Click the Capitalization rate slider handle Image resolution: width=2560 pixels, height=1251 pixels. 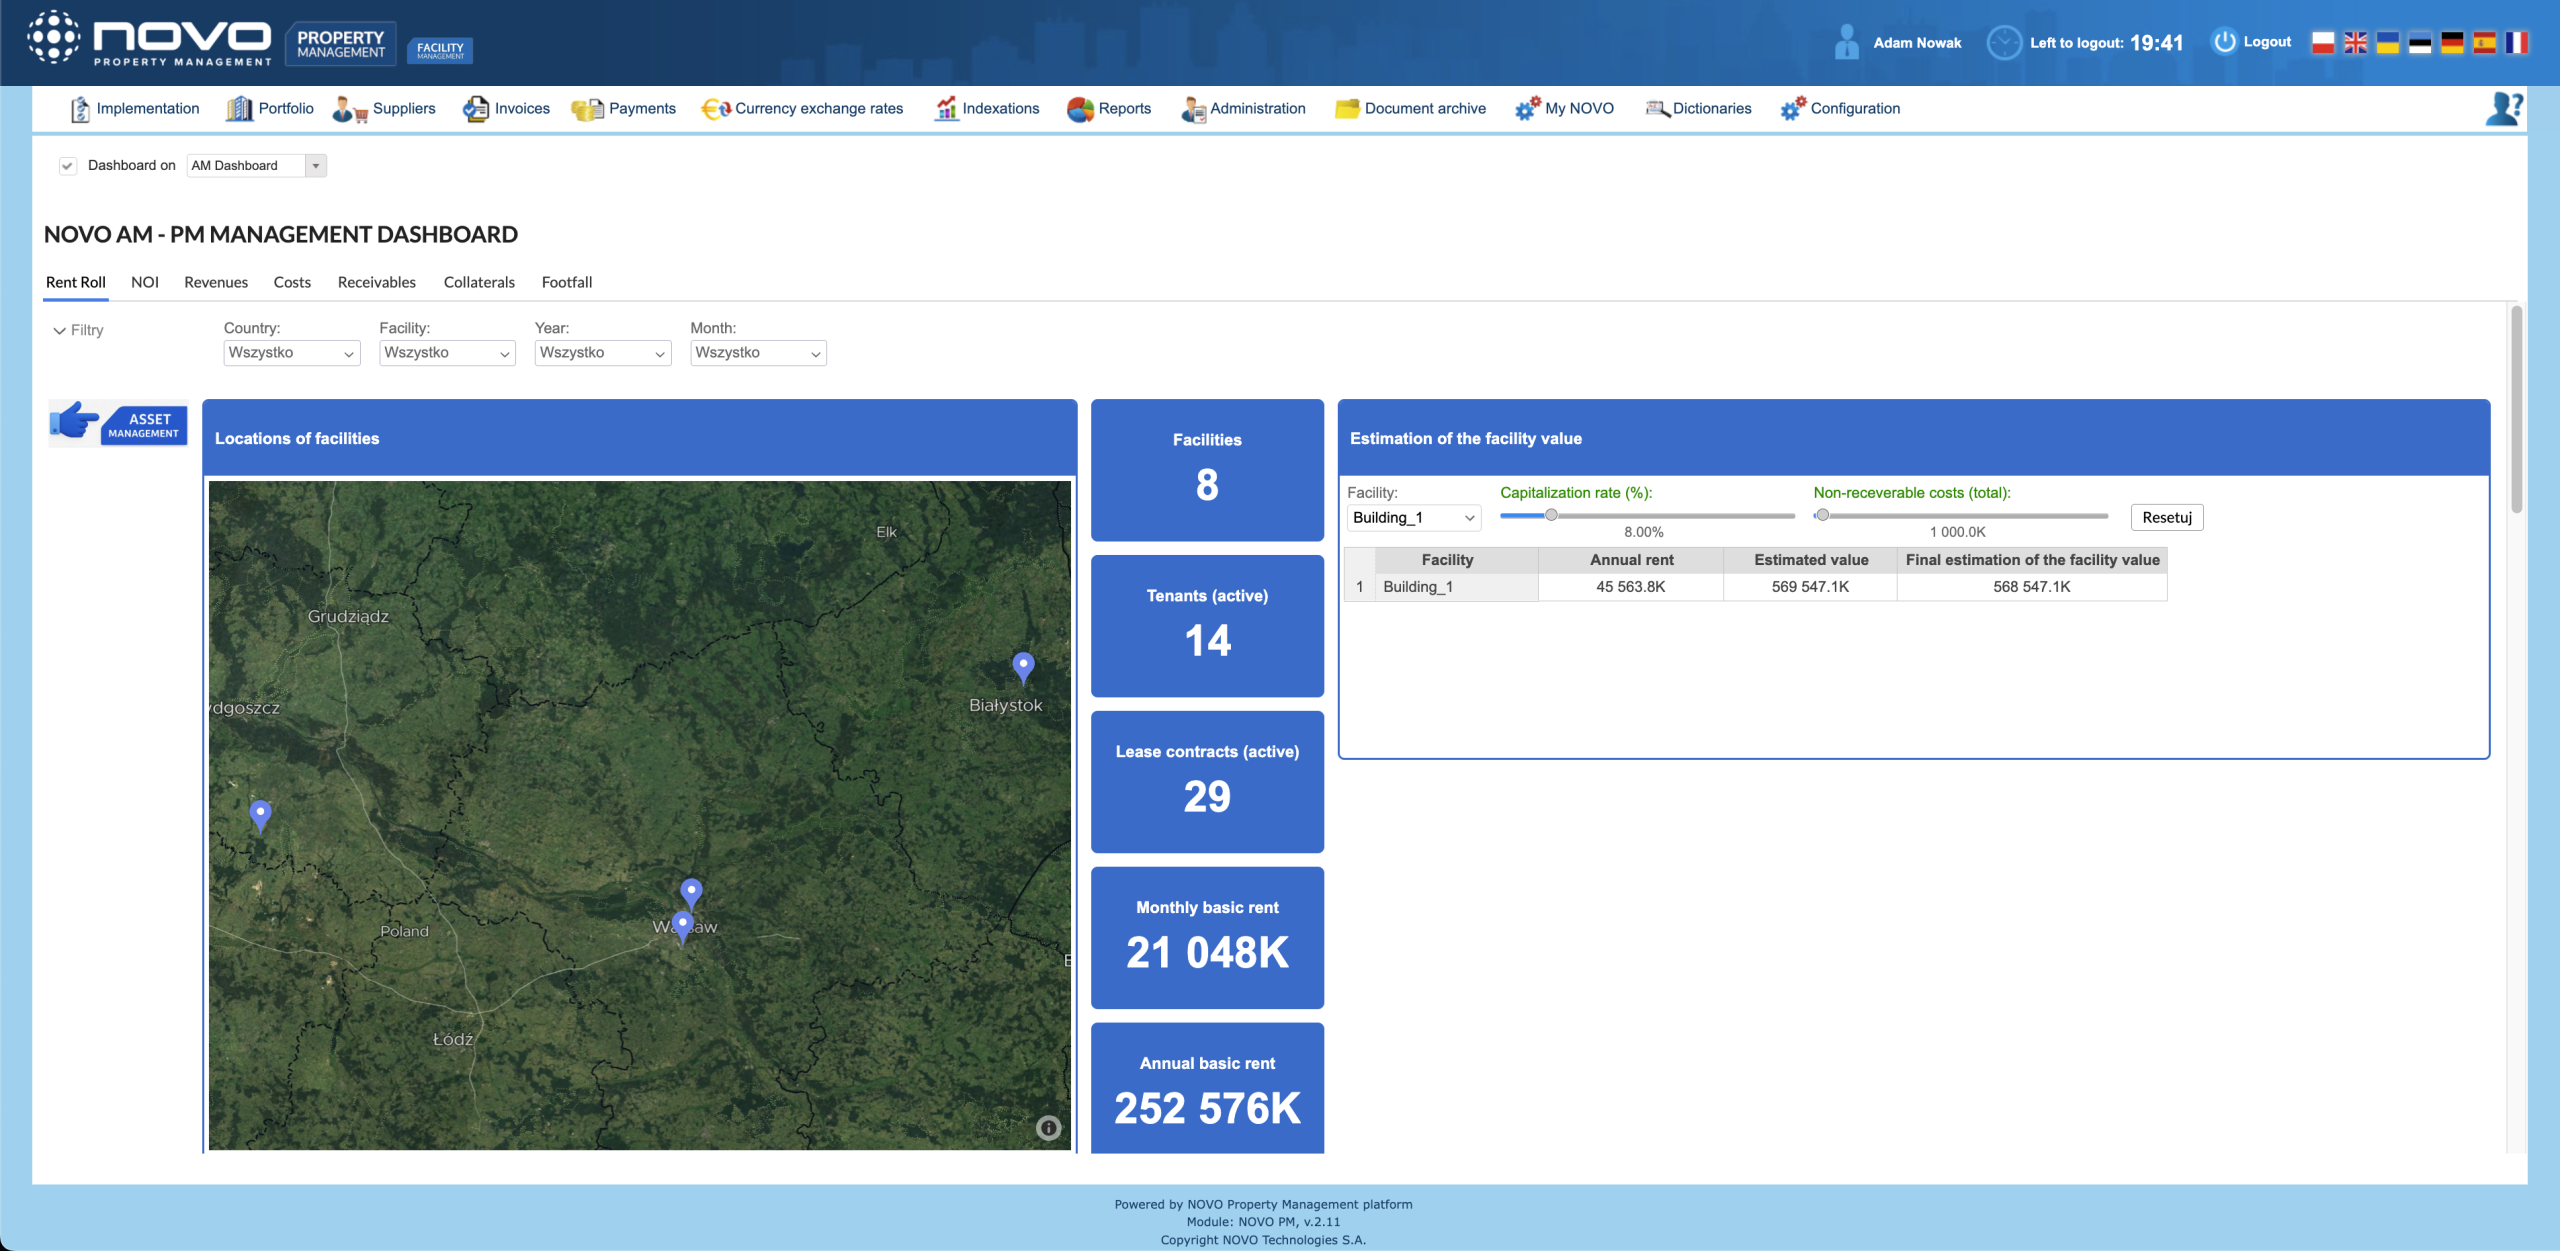coord(1551,515)
